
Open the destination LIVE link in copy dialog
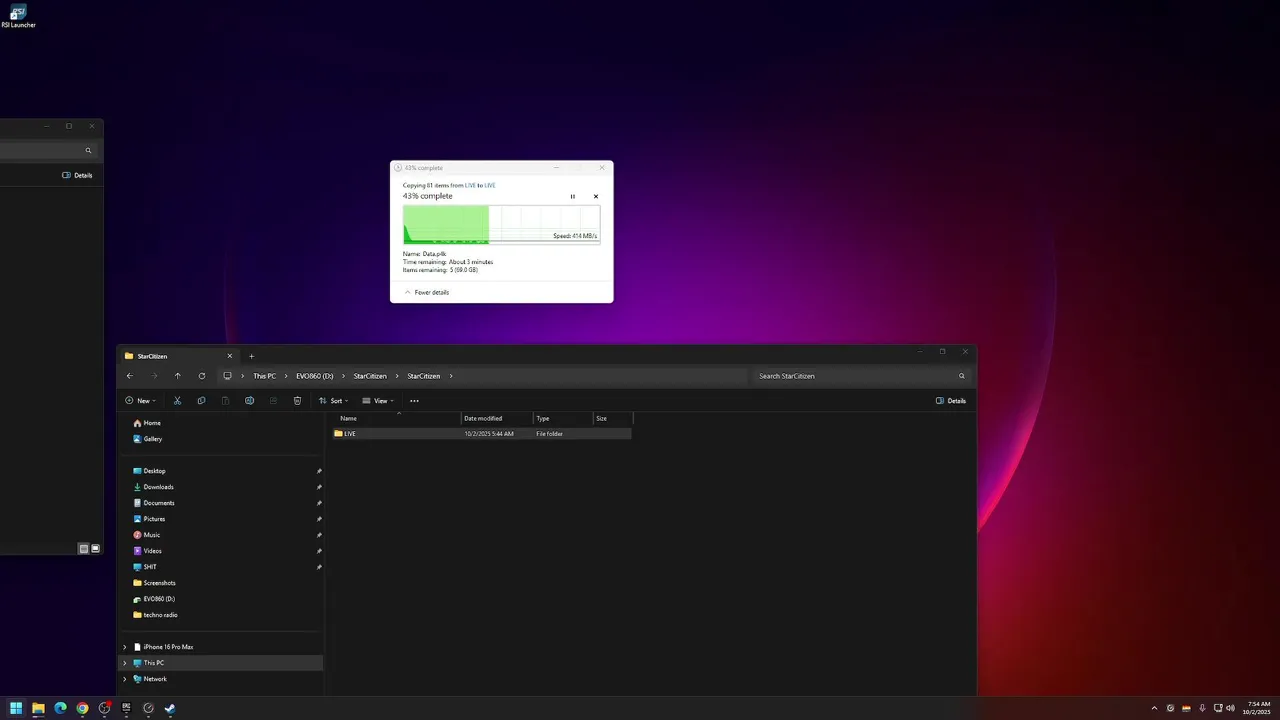pyautogui.click(x=490, y=186)
